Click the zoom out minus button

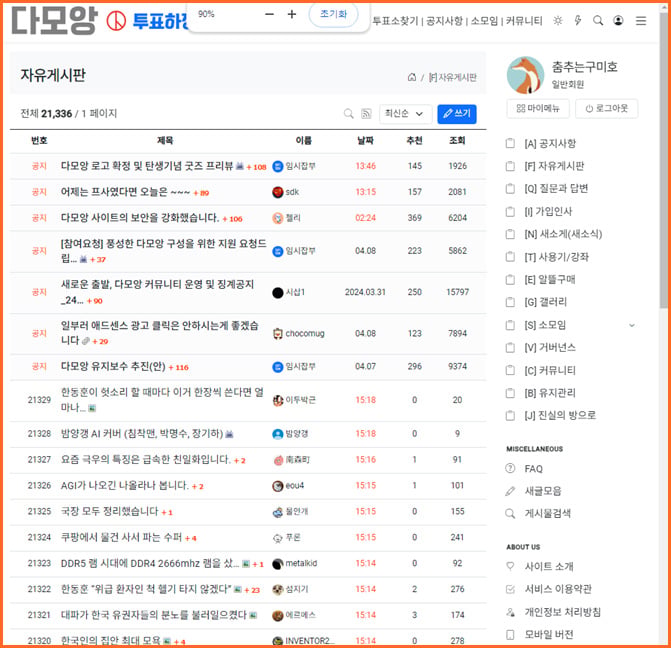pos(269,14)
